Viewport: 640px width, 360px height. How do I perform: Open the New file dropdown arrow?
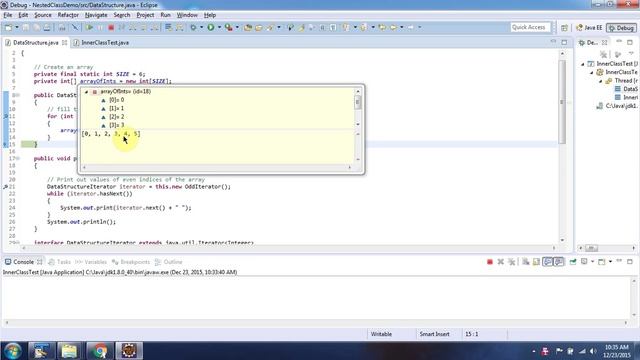pos(17,27)
